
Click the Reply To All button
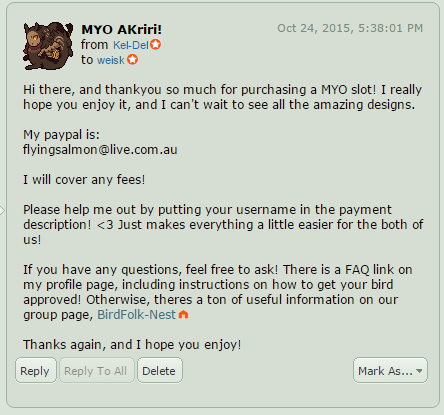pos(96,370)
